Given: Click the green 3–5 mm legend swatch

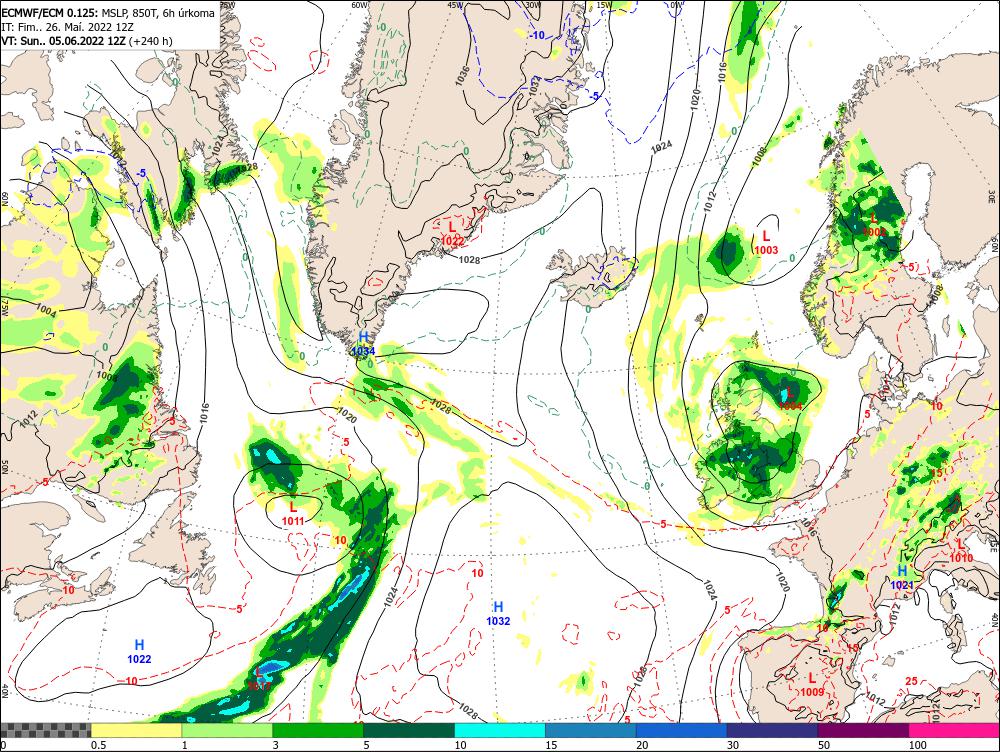Looking at the screenshot, I should [318, 730].
